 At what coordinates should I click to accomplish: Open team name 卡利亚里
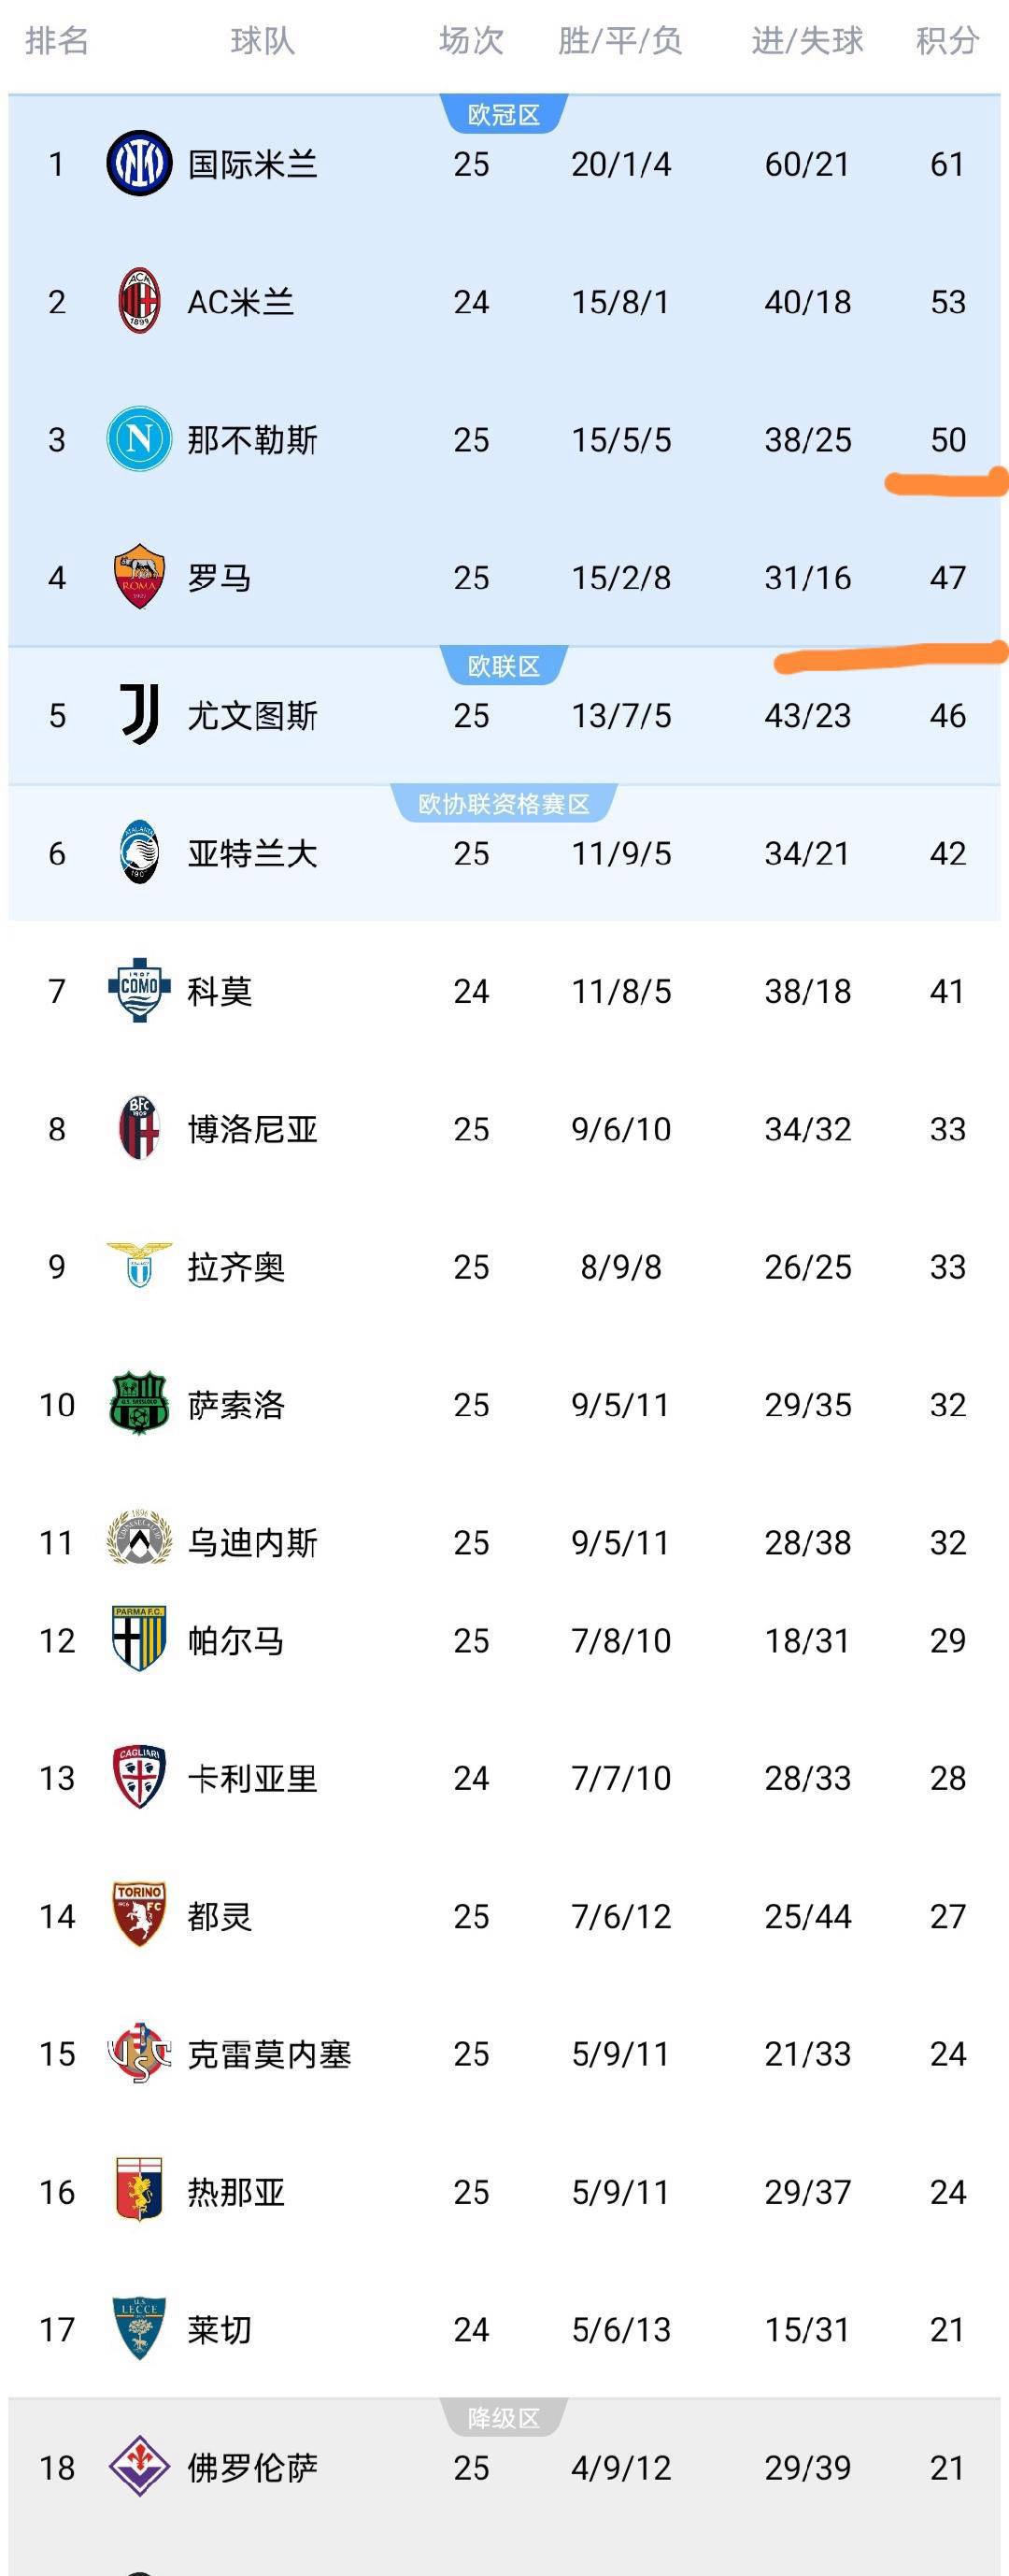coord(253,1778)
